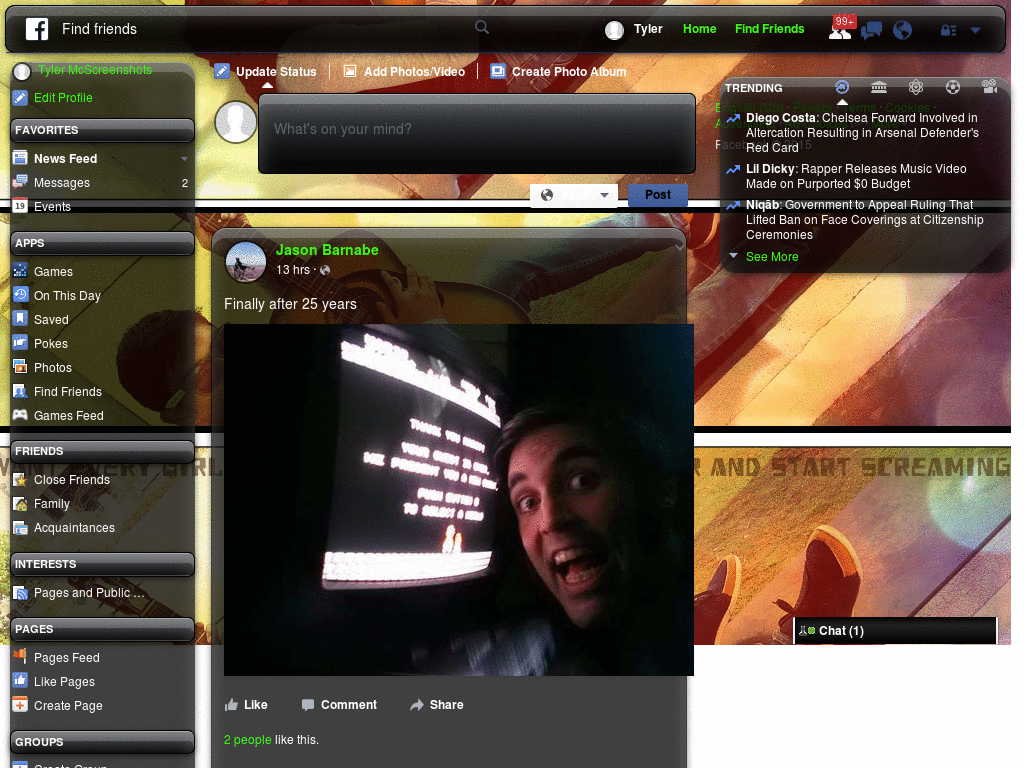
Task: Open the Chat (1) bar
Action: coord(895,630)
